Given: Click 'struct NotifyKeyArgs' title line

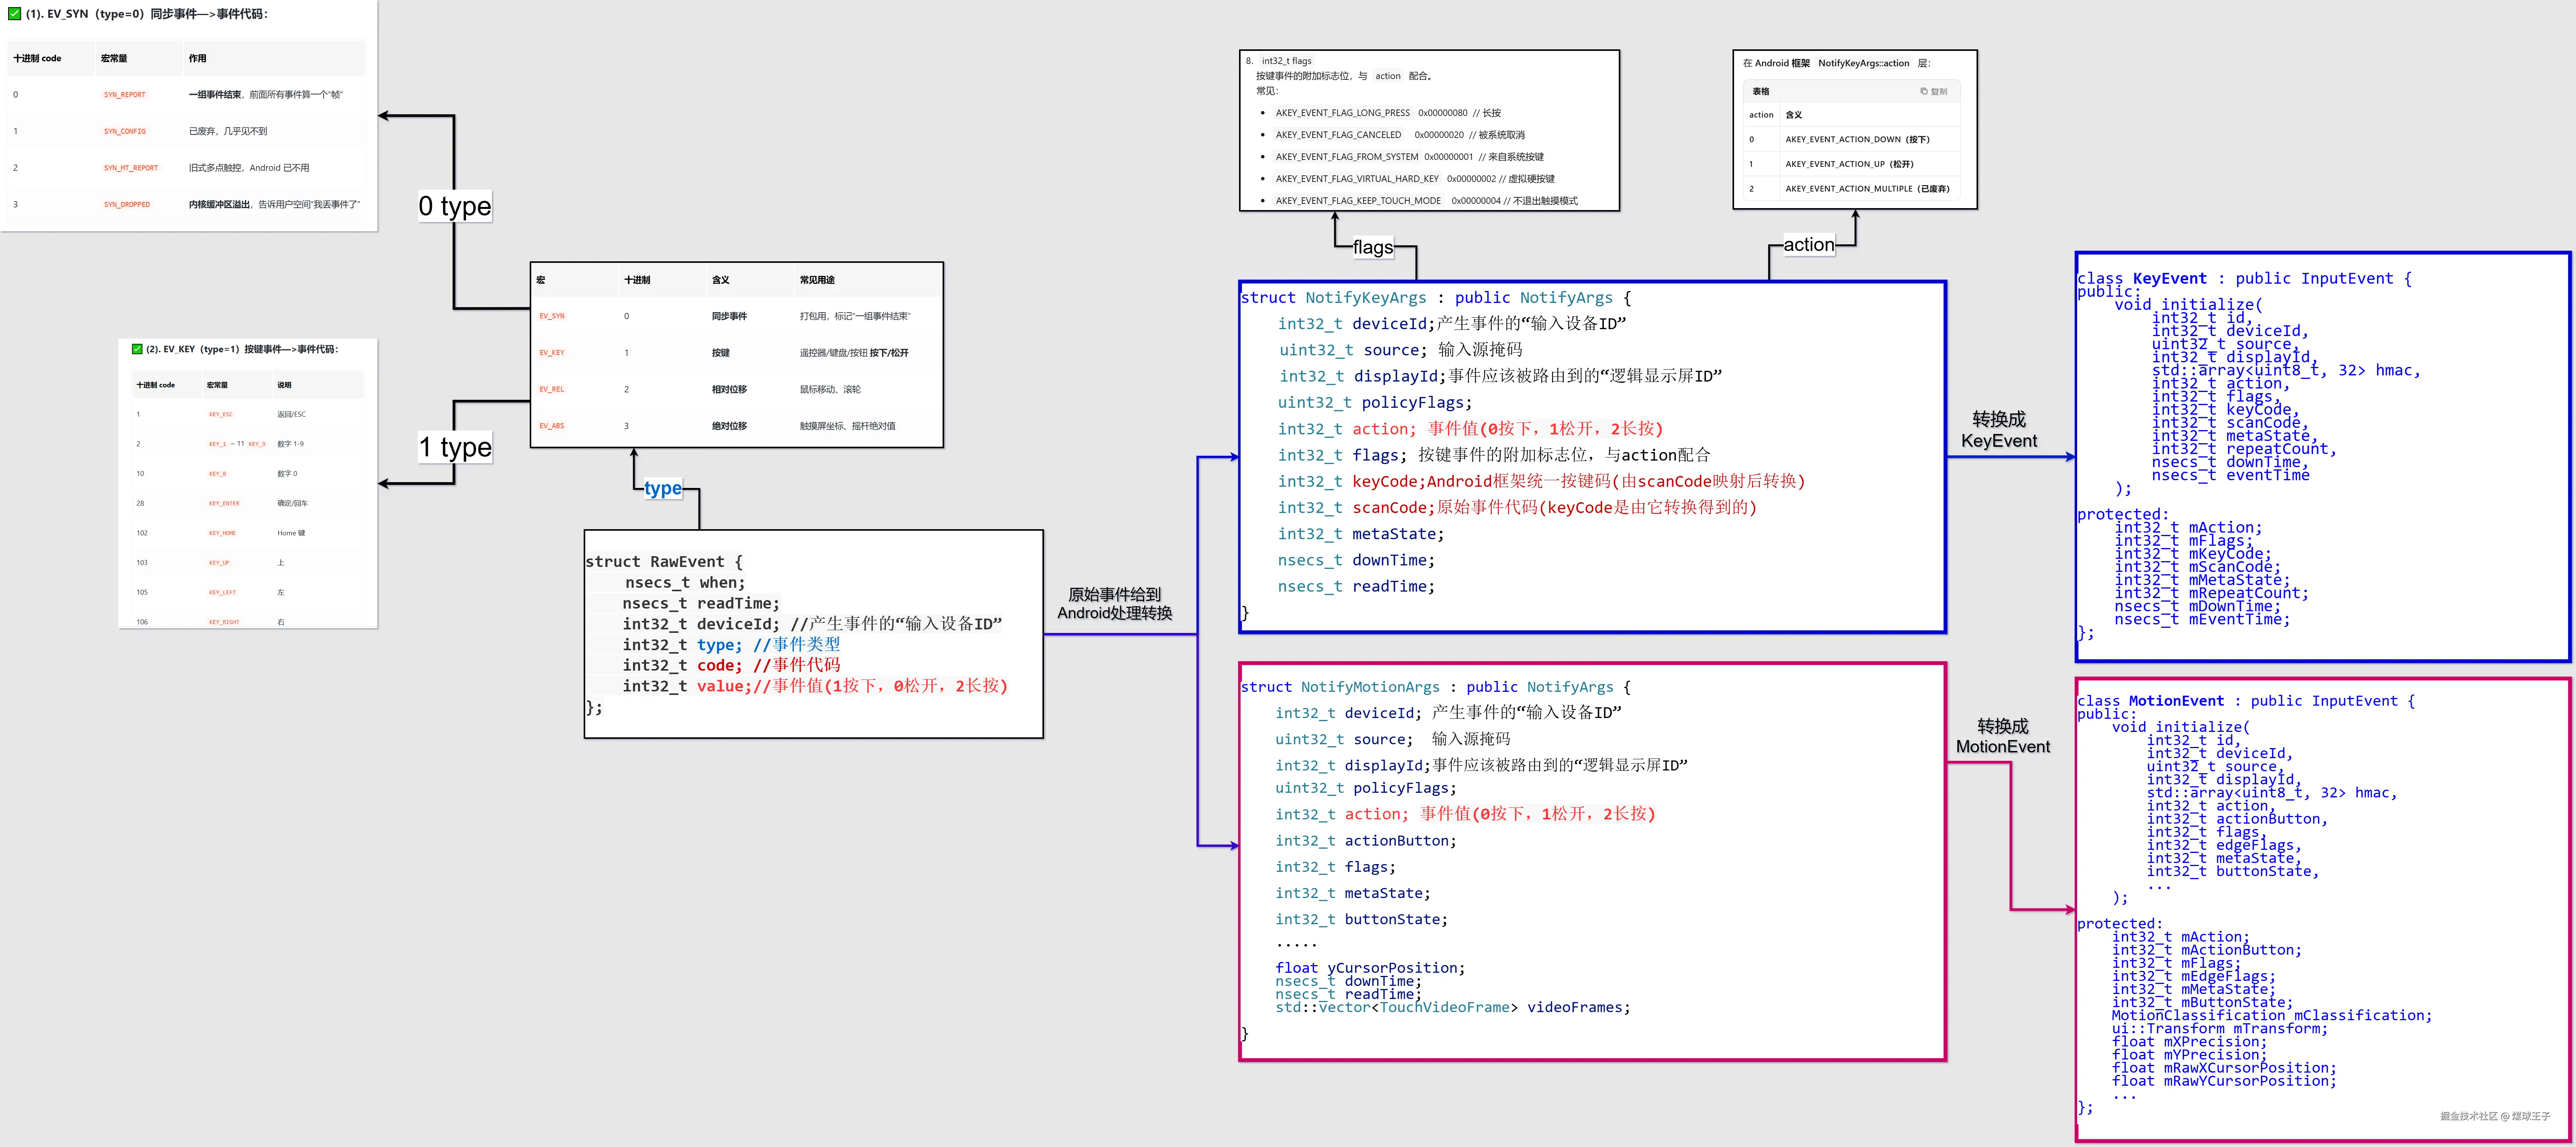Looking at the screenshot, I should [x=1435, y=298].
